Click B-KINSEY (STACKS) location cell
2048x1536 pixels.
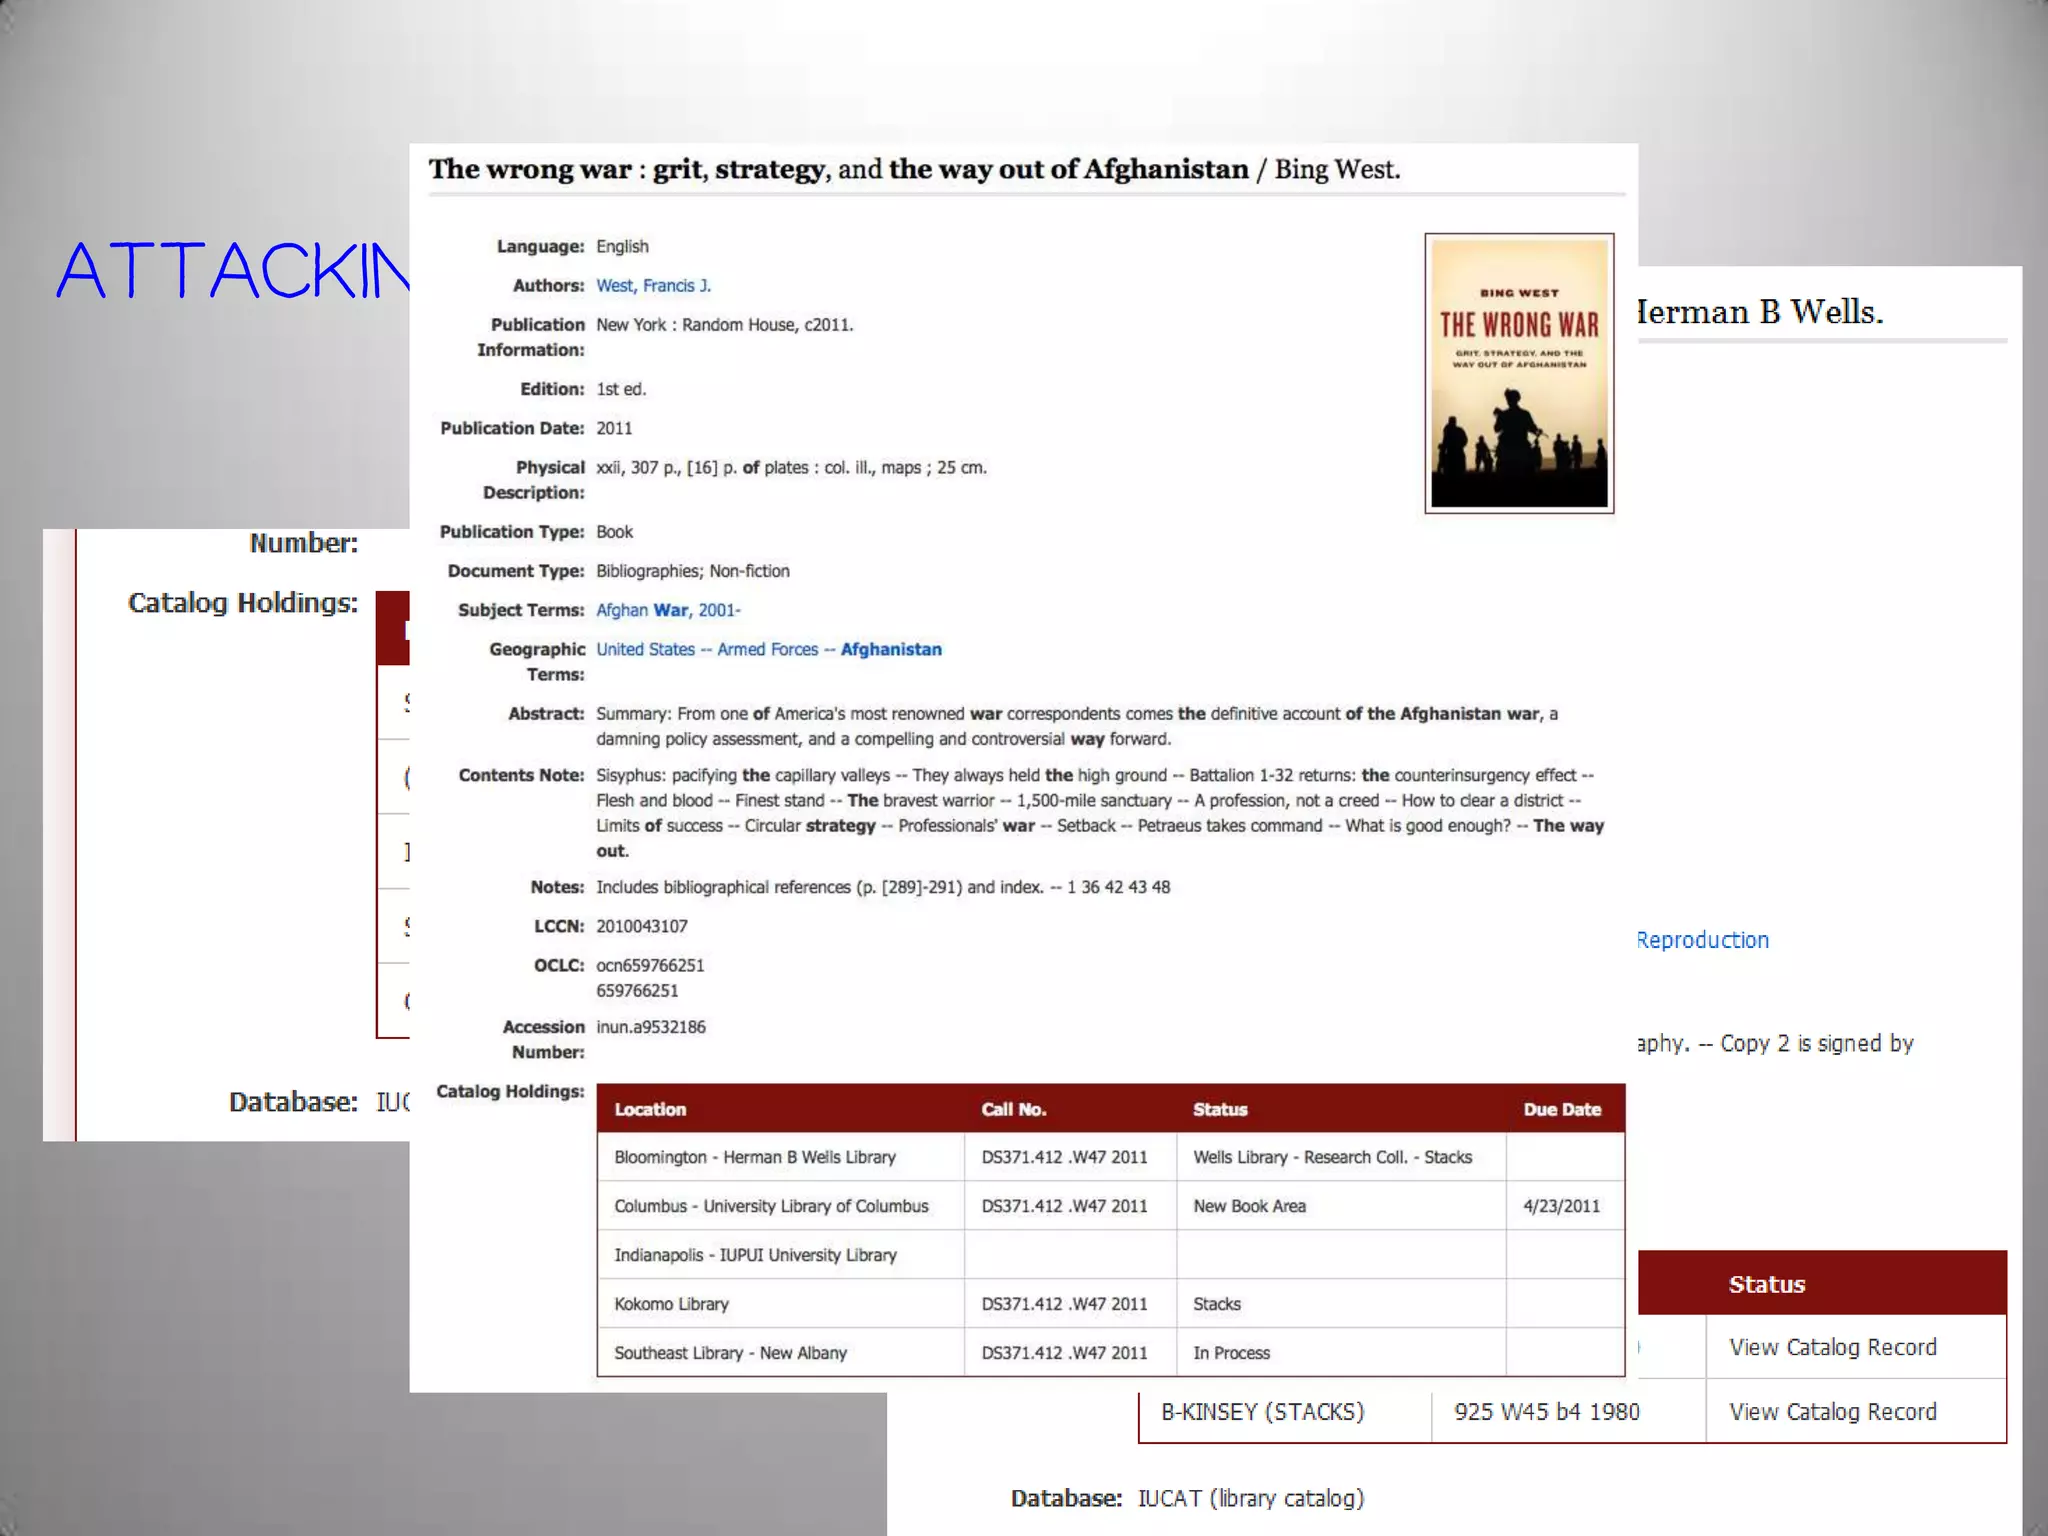pos(1262,1412)
